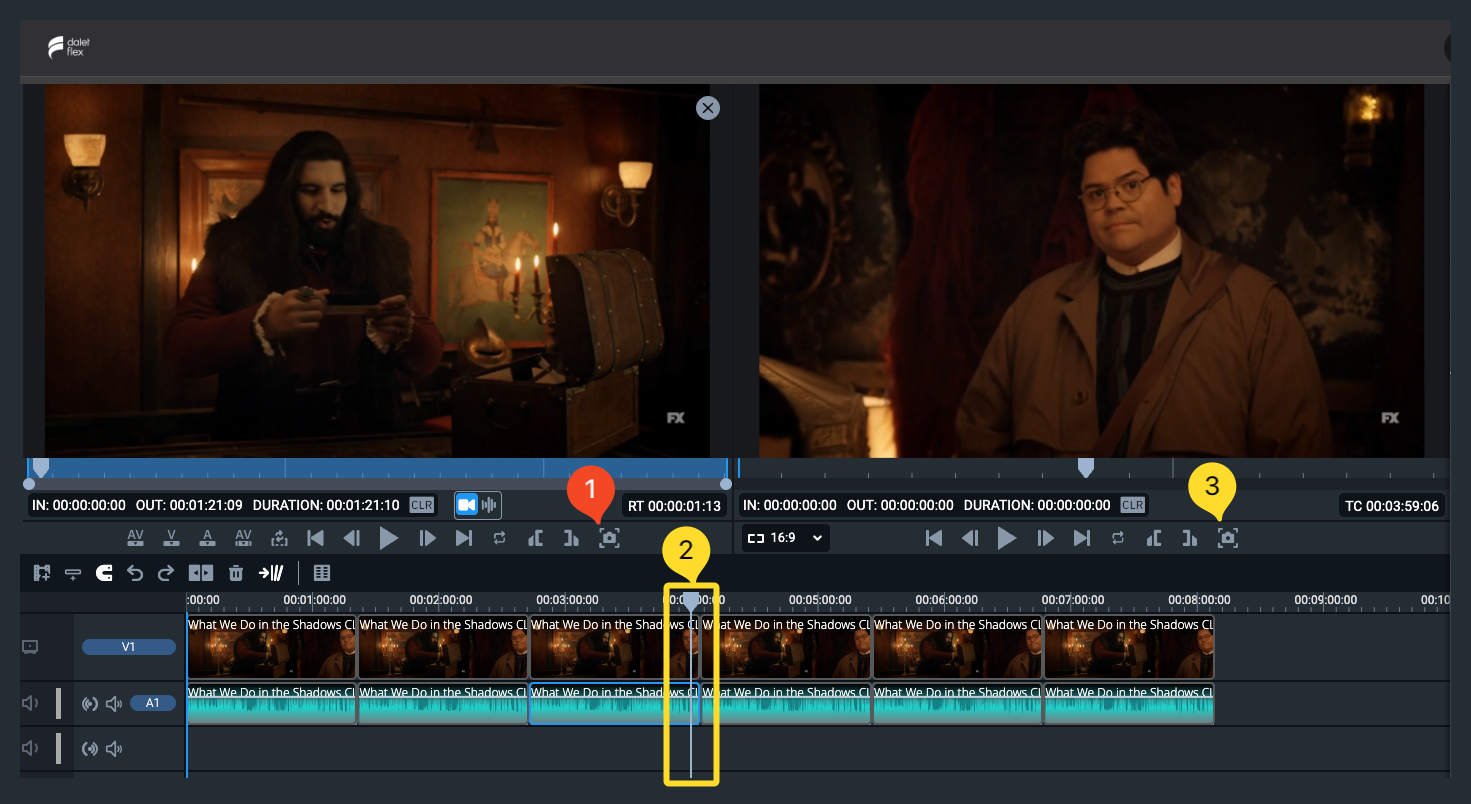Redo the last timeline action

tap(166, 573)
